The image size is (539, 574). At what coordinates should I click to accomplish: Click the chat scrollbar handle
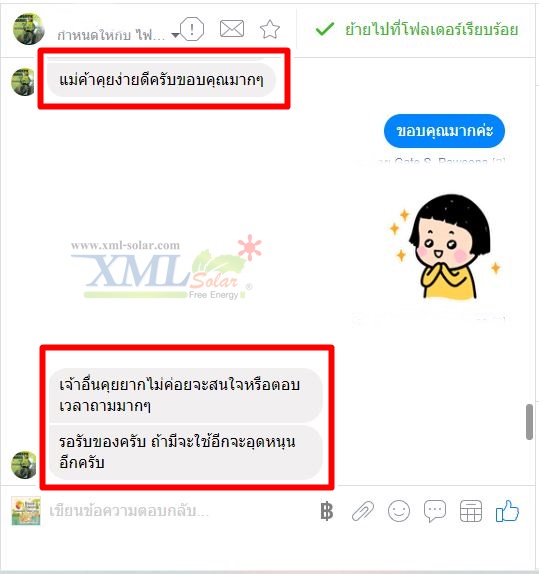point(529,422)
